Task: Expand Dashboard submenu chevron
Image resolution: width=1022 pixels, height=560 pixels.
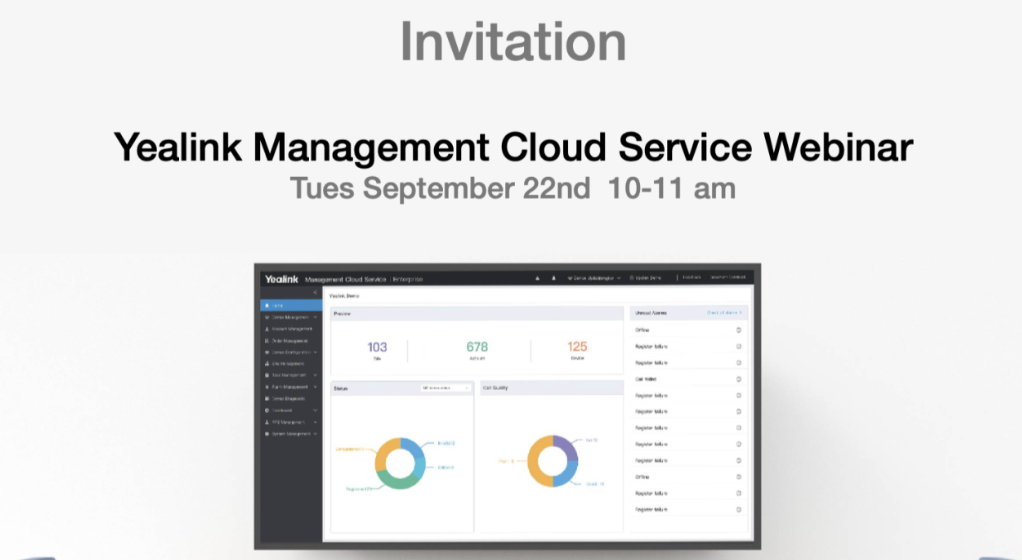Action: point(315,411)
